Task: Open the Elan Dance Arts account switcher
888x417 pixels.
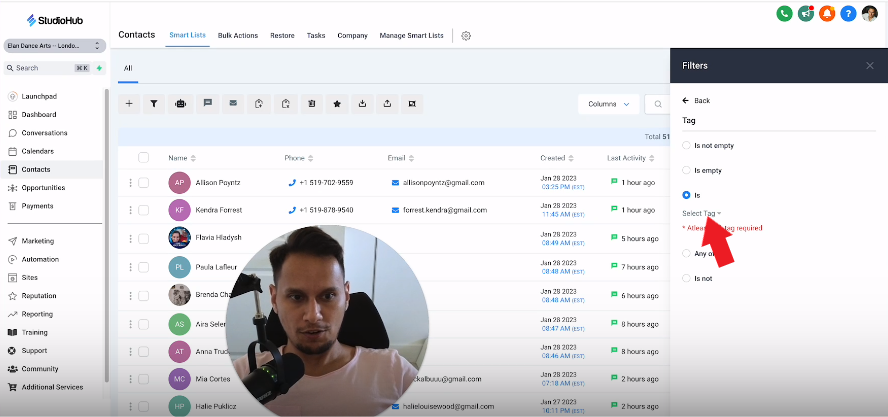Action: [55, 45]
